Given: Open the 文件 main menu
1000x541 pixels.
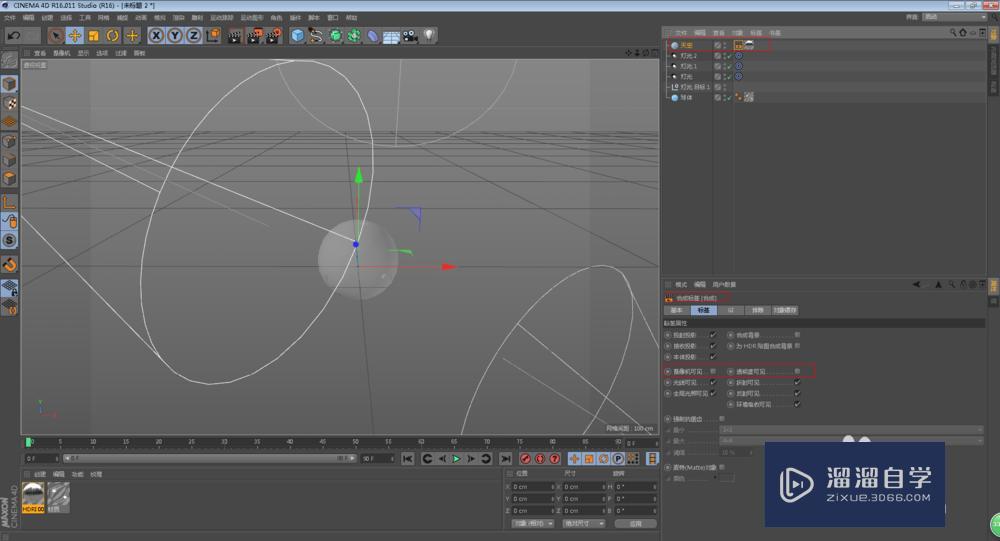Looking at the screenshot, I should pyautogui.click(x=9, y=18).
